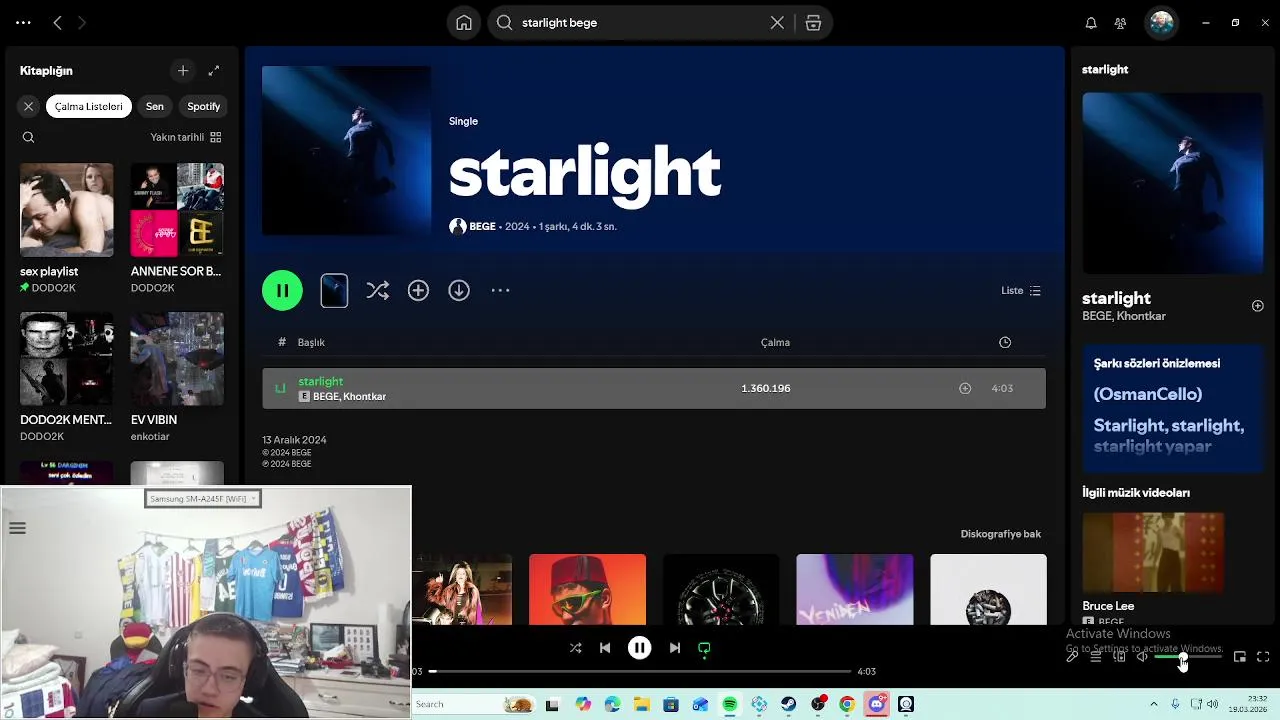The height and width of the screenshot is (720, 1280).
Task: Pause playback in the player bar
Action: click(639, 648)
